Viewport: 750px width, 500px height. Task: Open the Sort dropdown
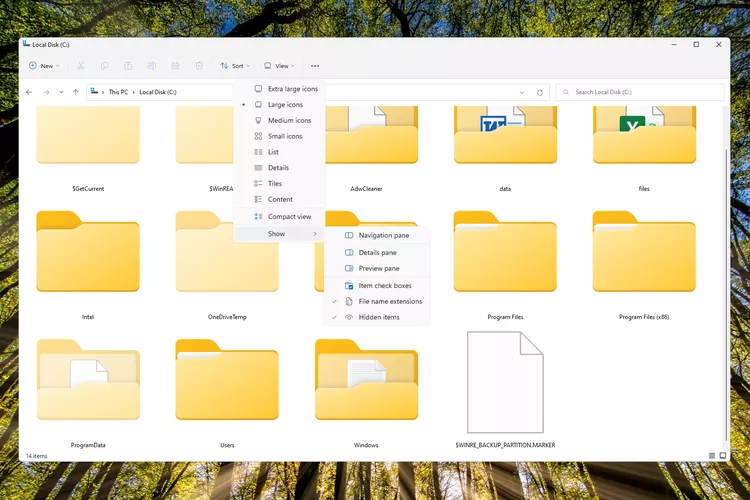click(234, 66)
